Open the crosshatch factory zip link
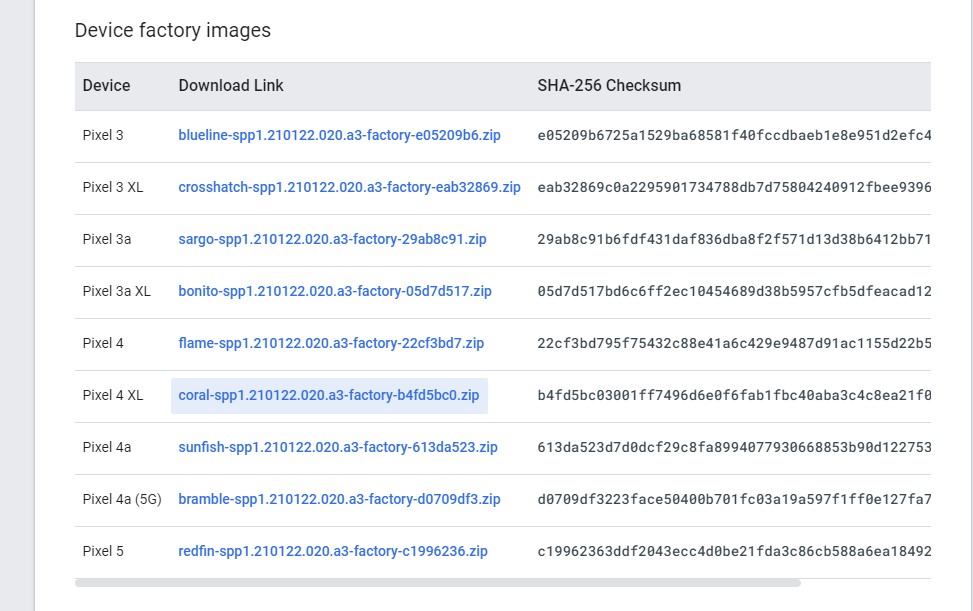 coord(349,187)
